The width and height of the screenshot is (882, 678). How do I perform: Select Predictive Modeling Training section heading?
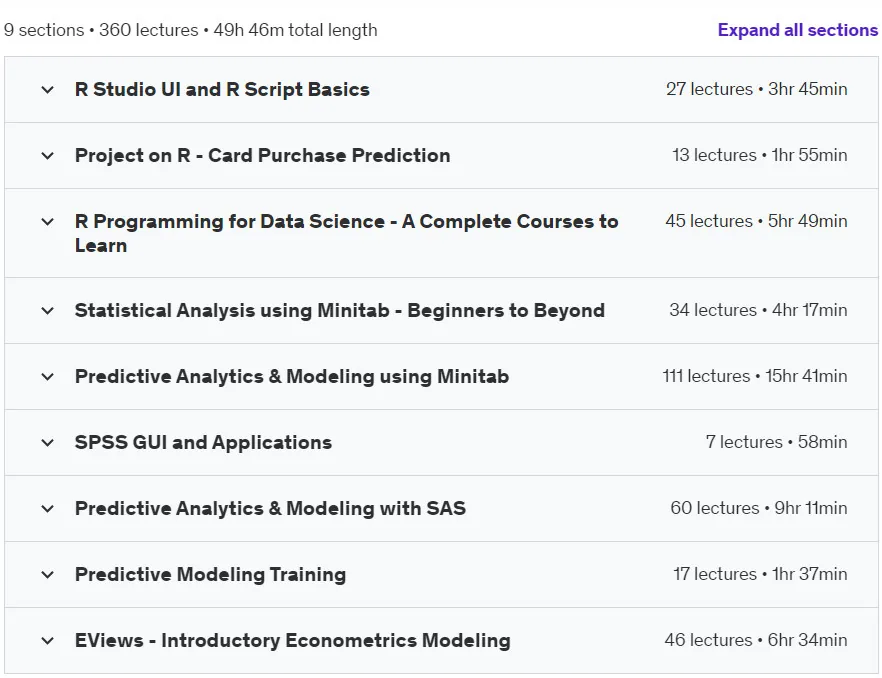pos(210,574)
